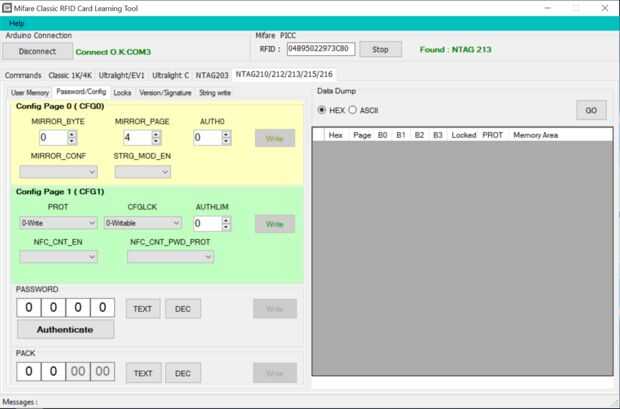Screen dimensions: 620x409
Task: Open the CFGLCK dropdown
Action: (x=143, y=223)
